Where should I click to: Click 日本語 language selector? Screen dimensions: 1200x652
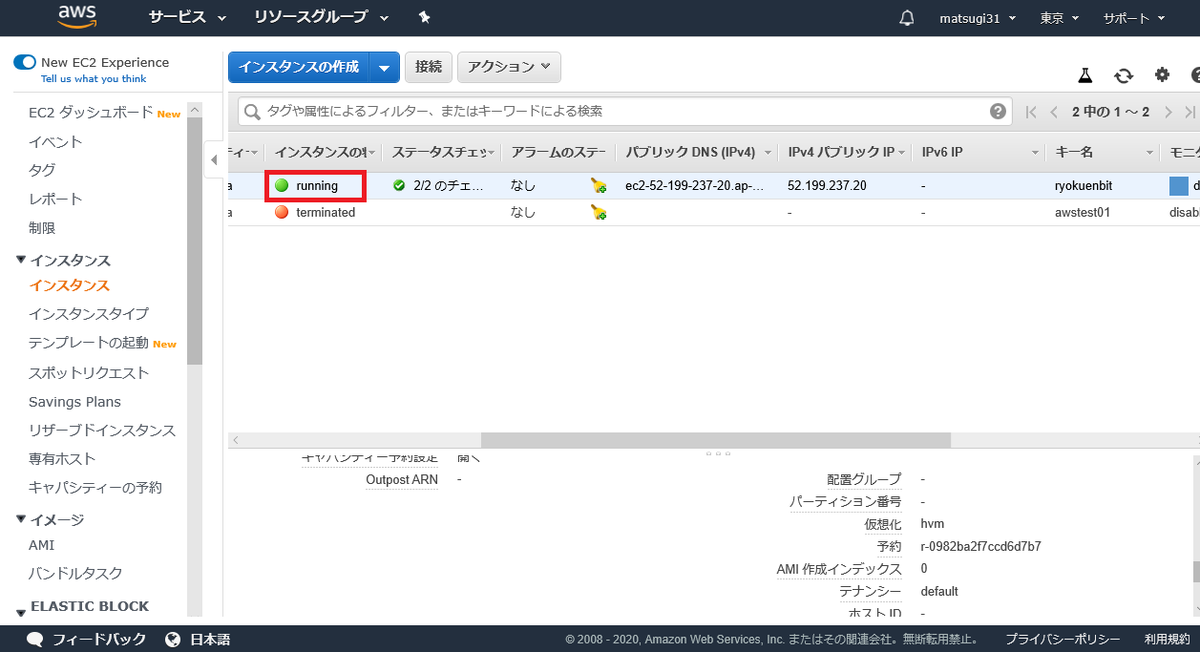click(210, 639)
